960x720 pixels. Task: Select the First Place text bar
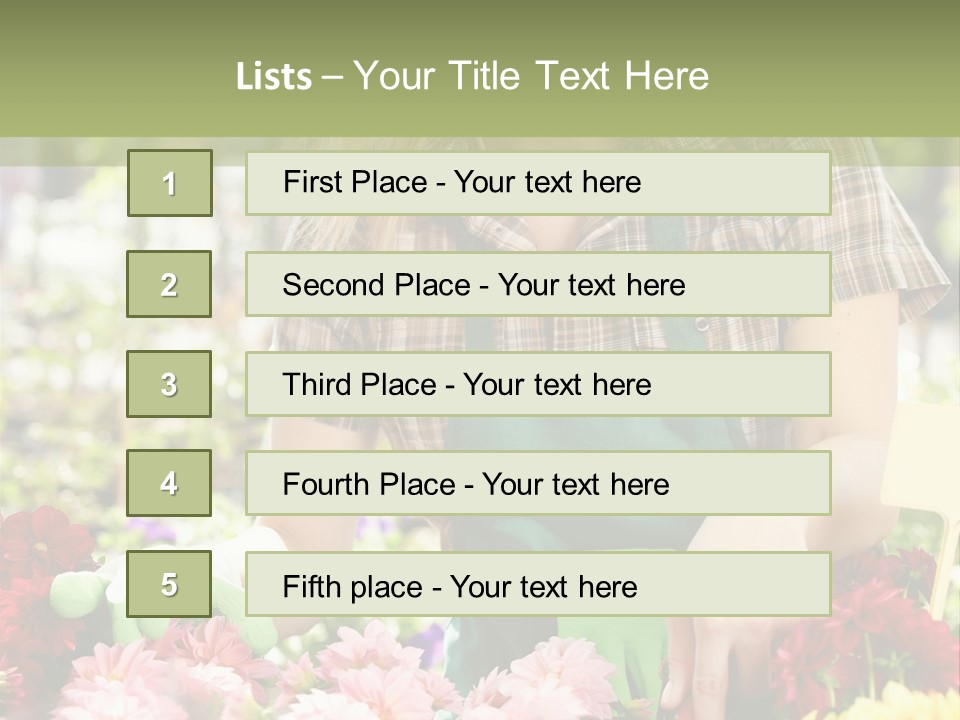click(x=538, y=183)
